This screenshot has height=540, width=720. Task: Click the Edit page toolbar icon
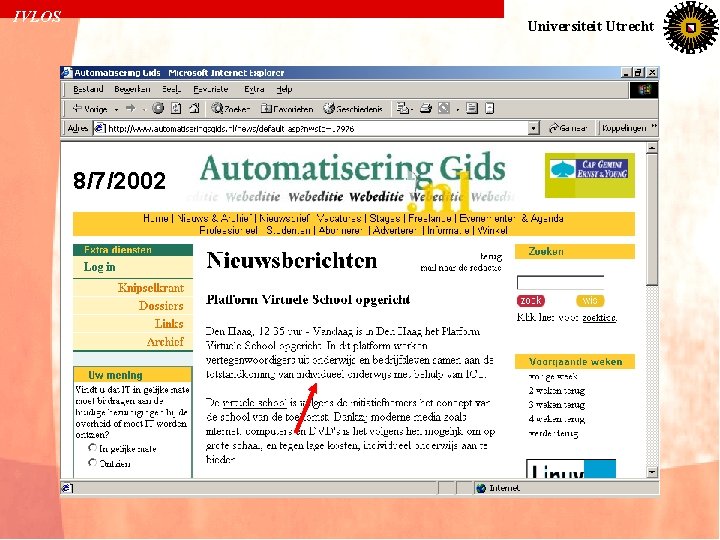[x=444, y=108]
